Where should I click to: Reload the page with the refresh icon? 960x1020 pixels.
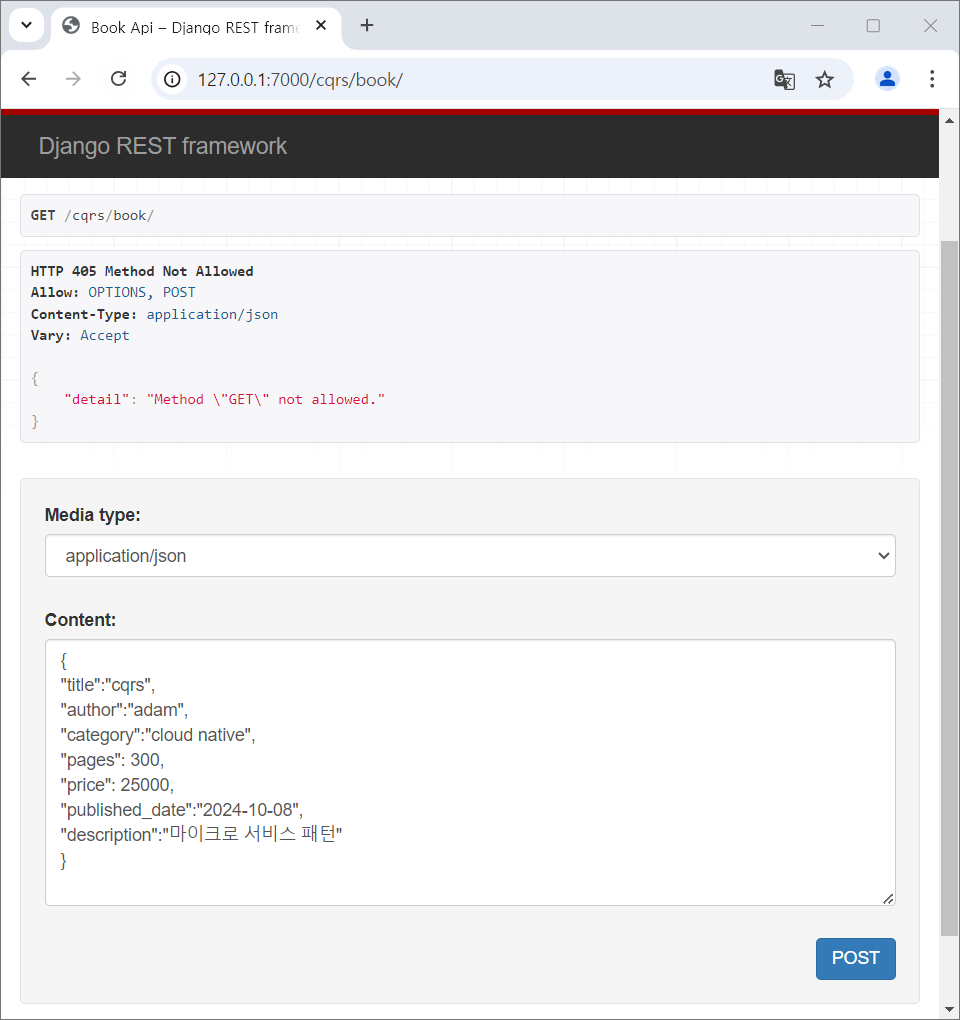point(118,79)
